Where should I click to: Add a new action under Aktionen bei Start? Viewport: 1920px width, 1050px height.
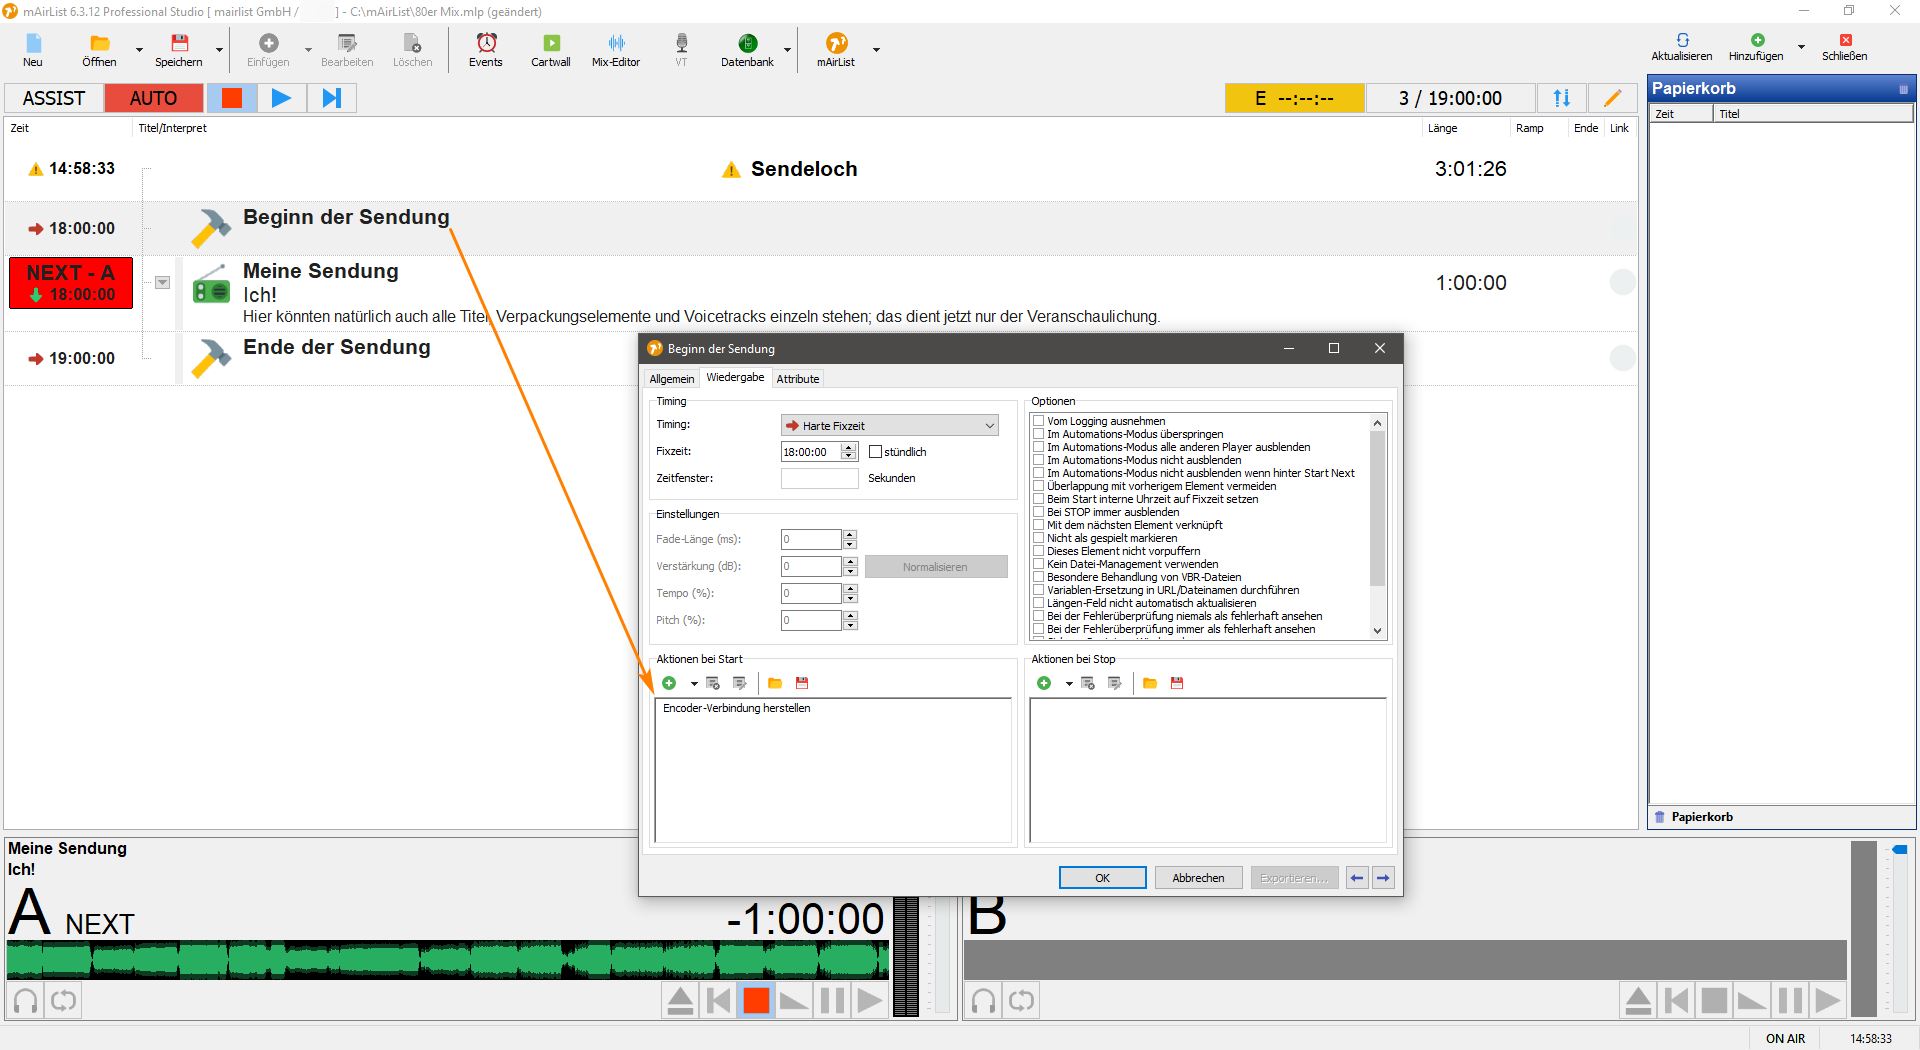click(669, 683)
